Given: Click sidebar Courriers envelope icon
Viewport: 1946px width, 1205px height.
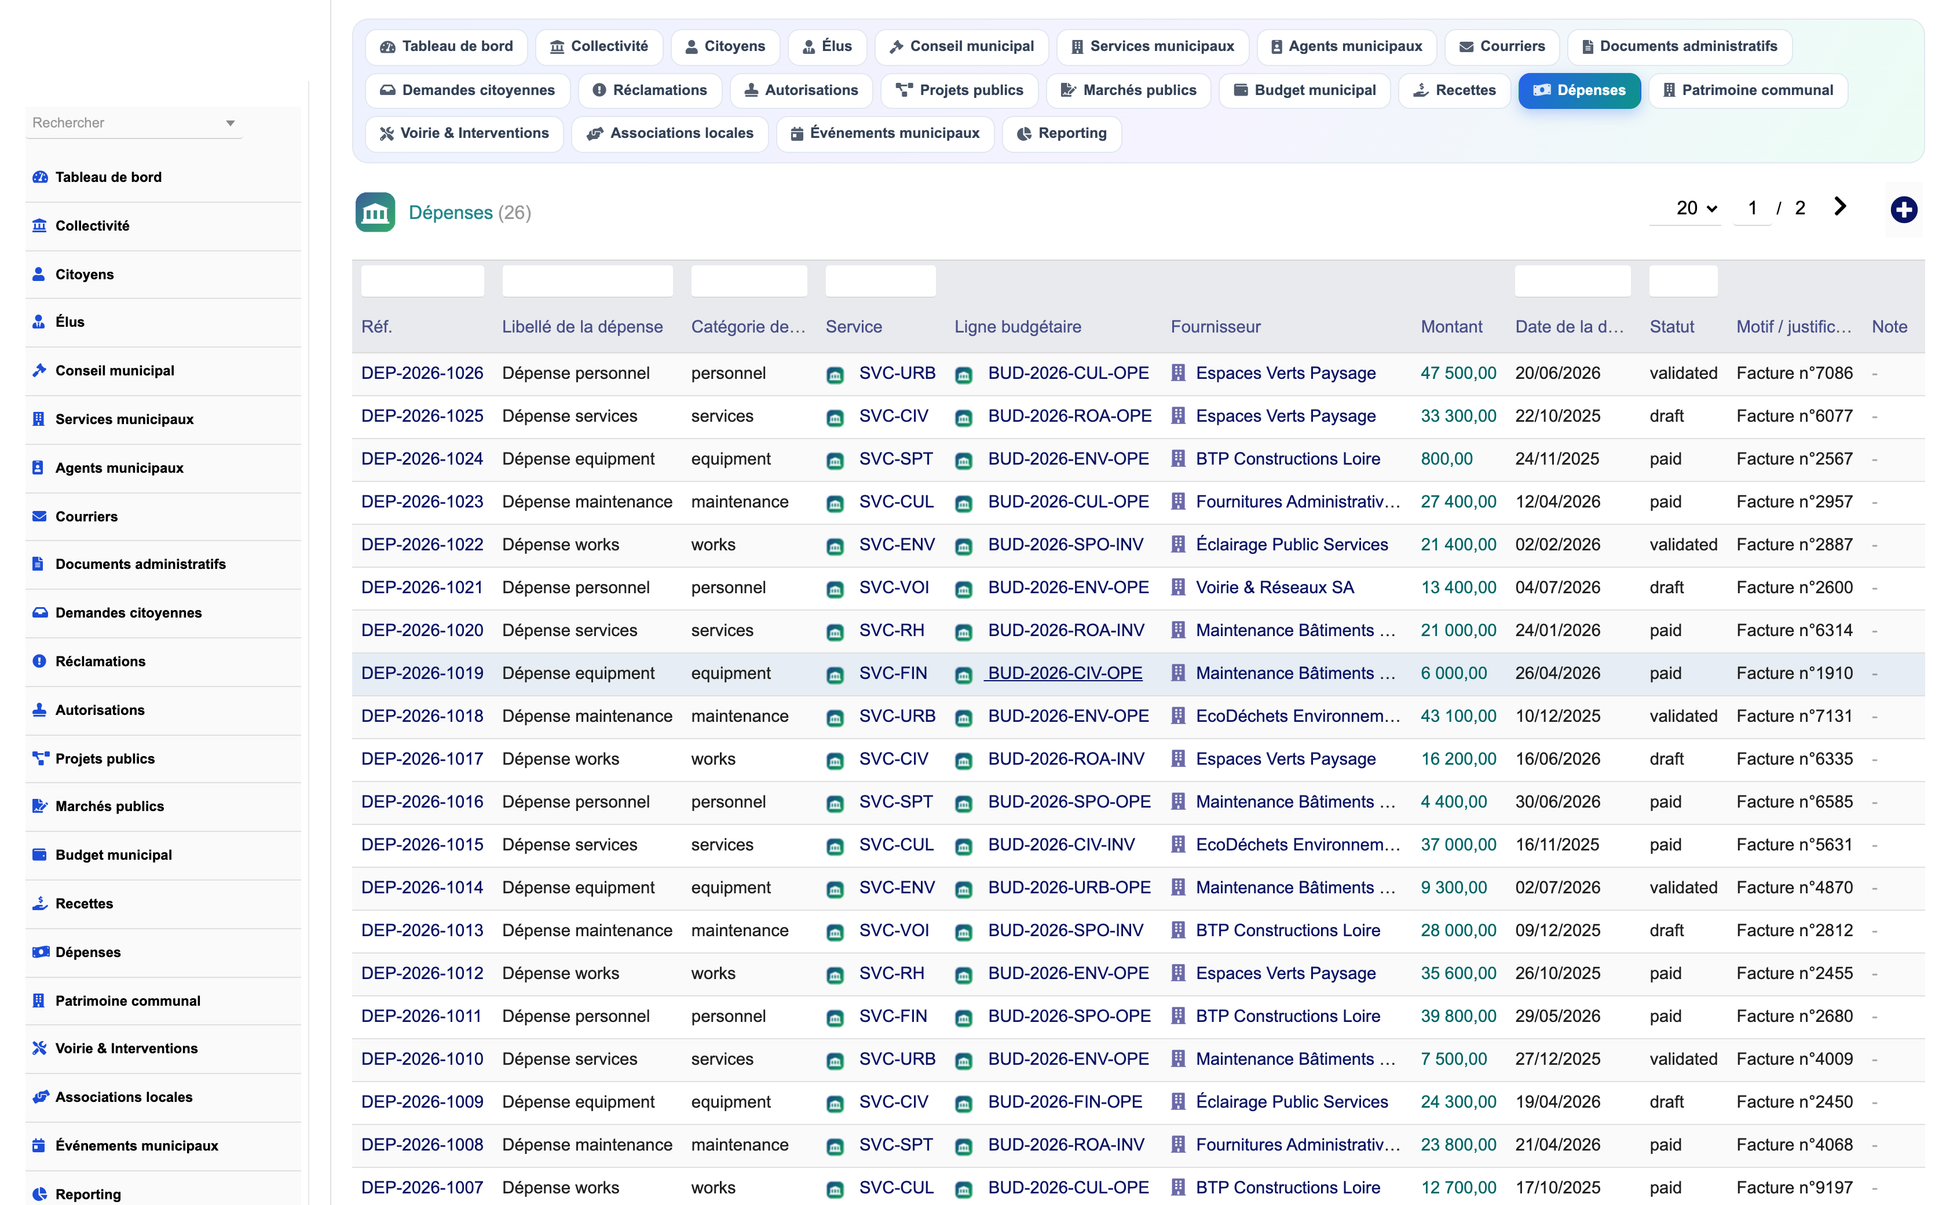Looking at the screenshot, I should click(40, 516).
